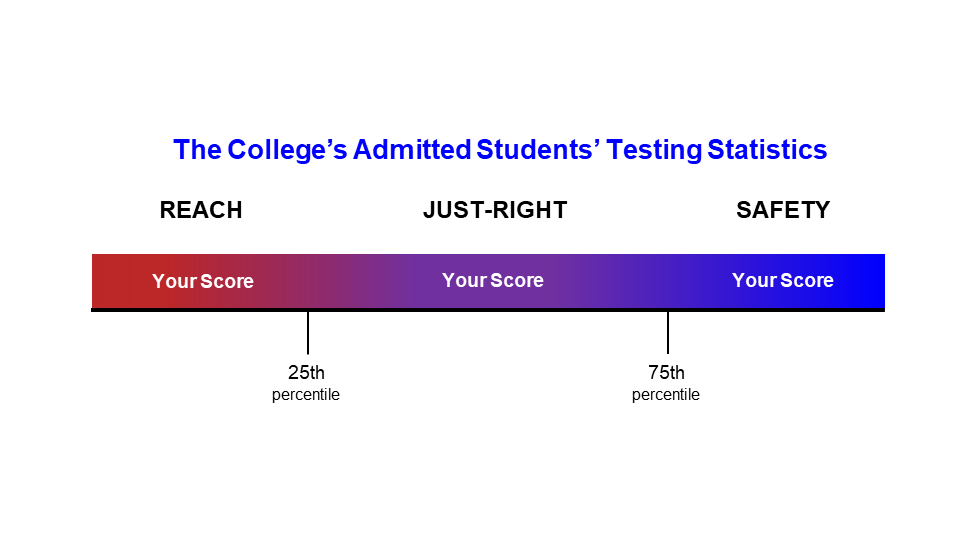Click Your Score in the purple middle section
Screen dimensions: 960x540
click(493, 280)
